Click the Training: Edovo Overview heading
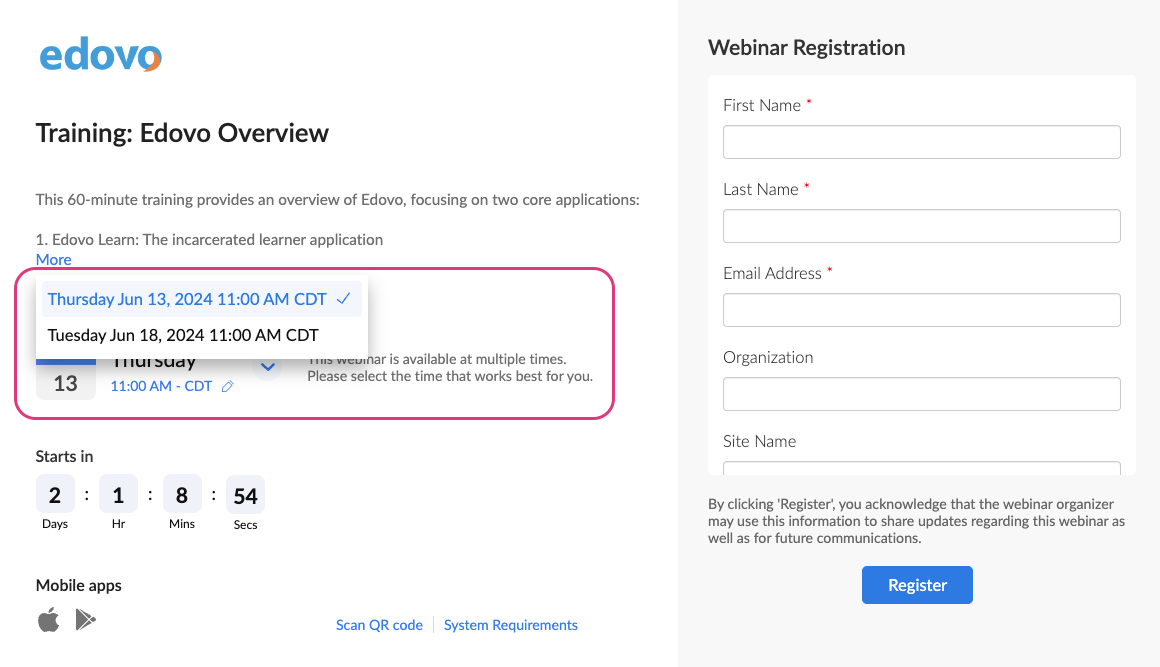Viewport: 1160px width, 667px height. pos(182,133)
